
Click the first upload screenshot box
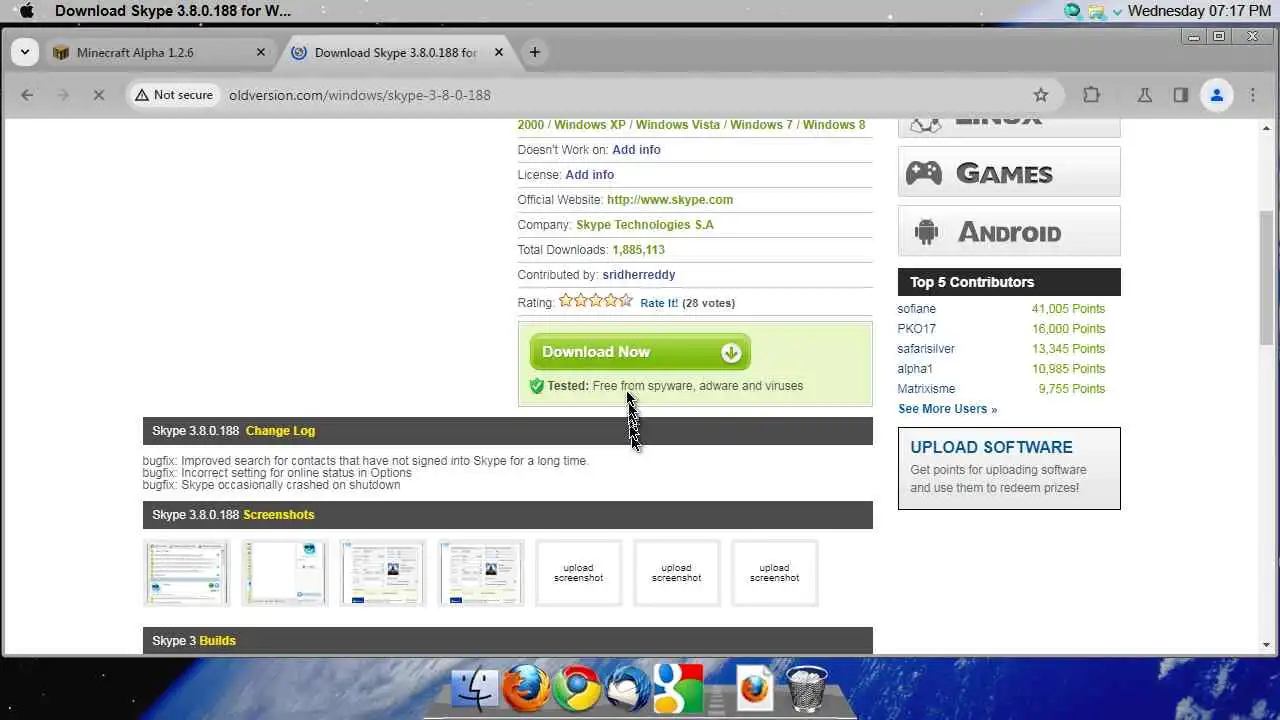pos(578,573)
